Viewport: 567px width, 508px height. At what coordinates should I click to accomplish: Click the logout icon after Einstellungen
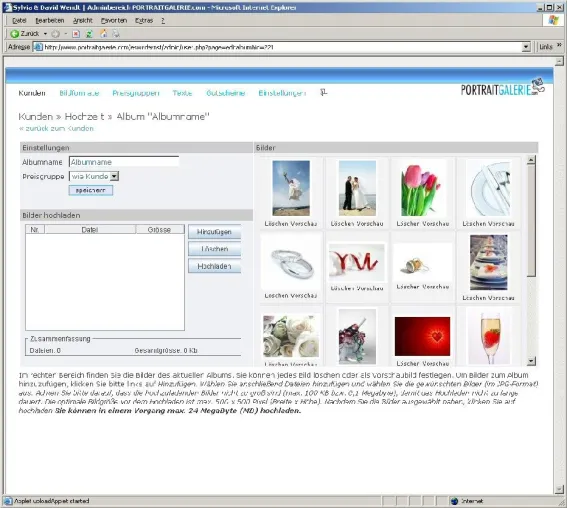tap(323, 93)
